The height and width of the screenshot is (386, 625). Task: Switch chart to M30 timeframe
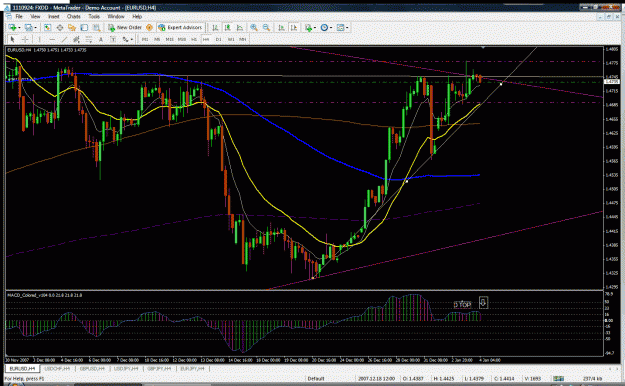(182, 39)
